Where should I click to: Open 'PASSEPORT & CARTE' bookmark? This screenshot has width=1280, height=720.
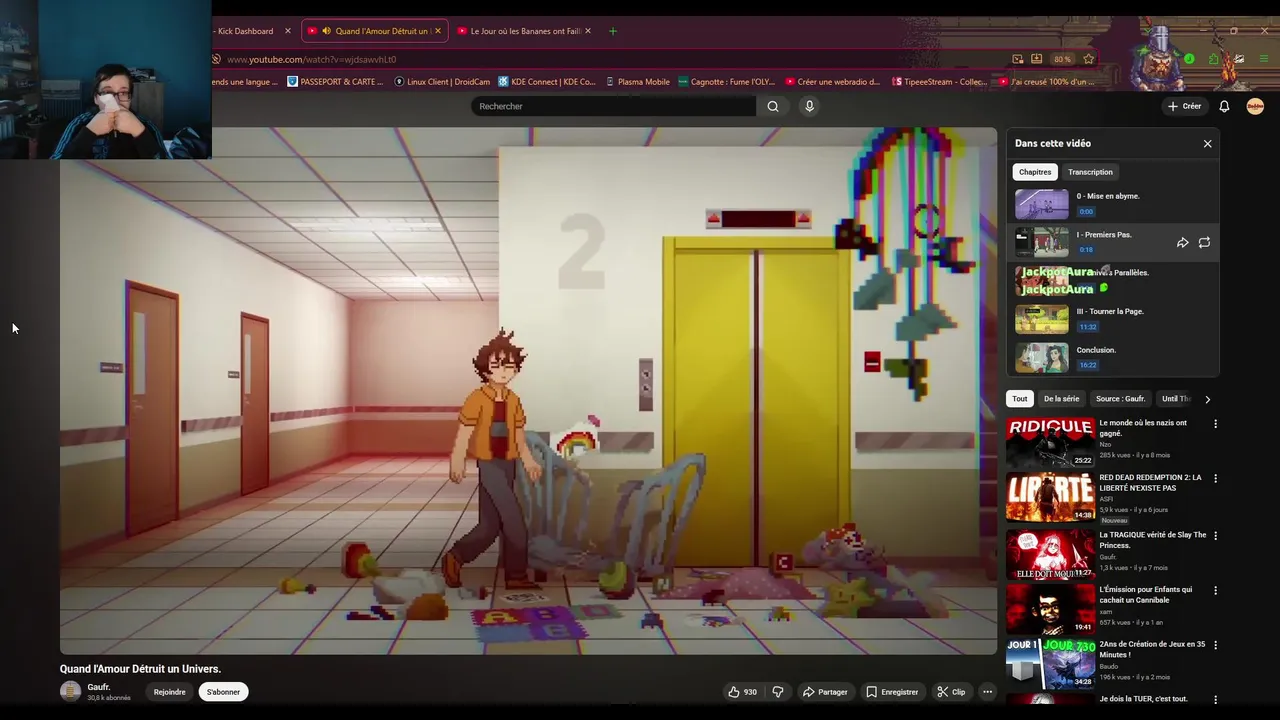click(335, 82)
